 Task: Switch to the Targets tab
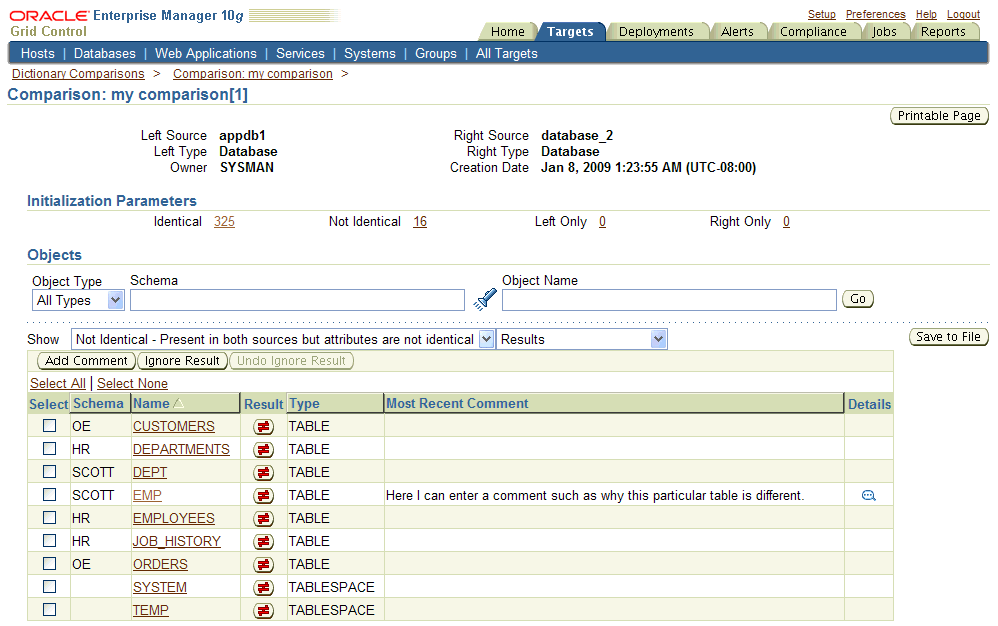click(570, 32)
